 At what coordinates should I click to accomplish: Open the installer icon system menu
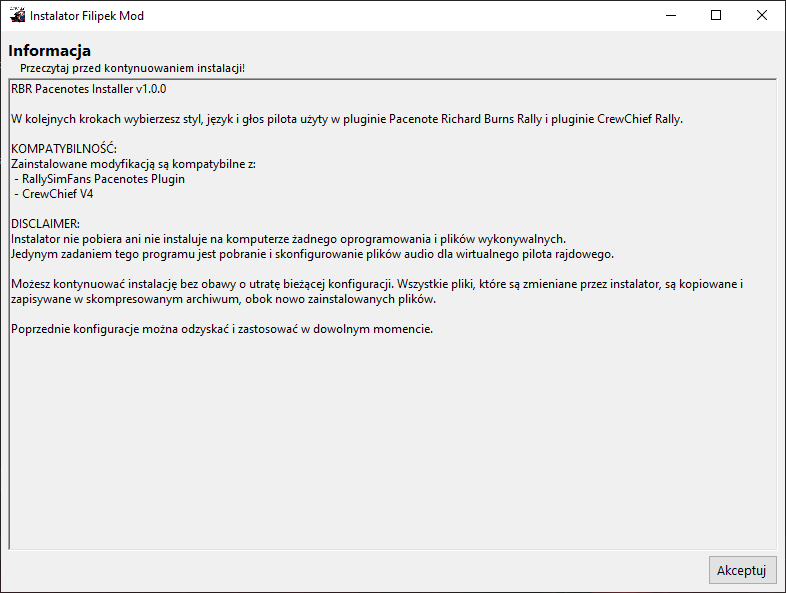click(x=17, y=16)
